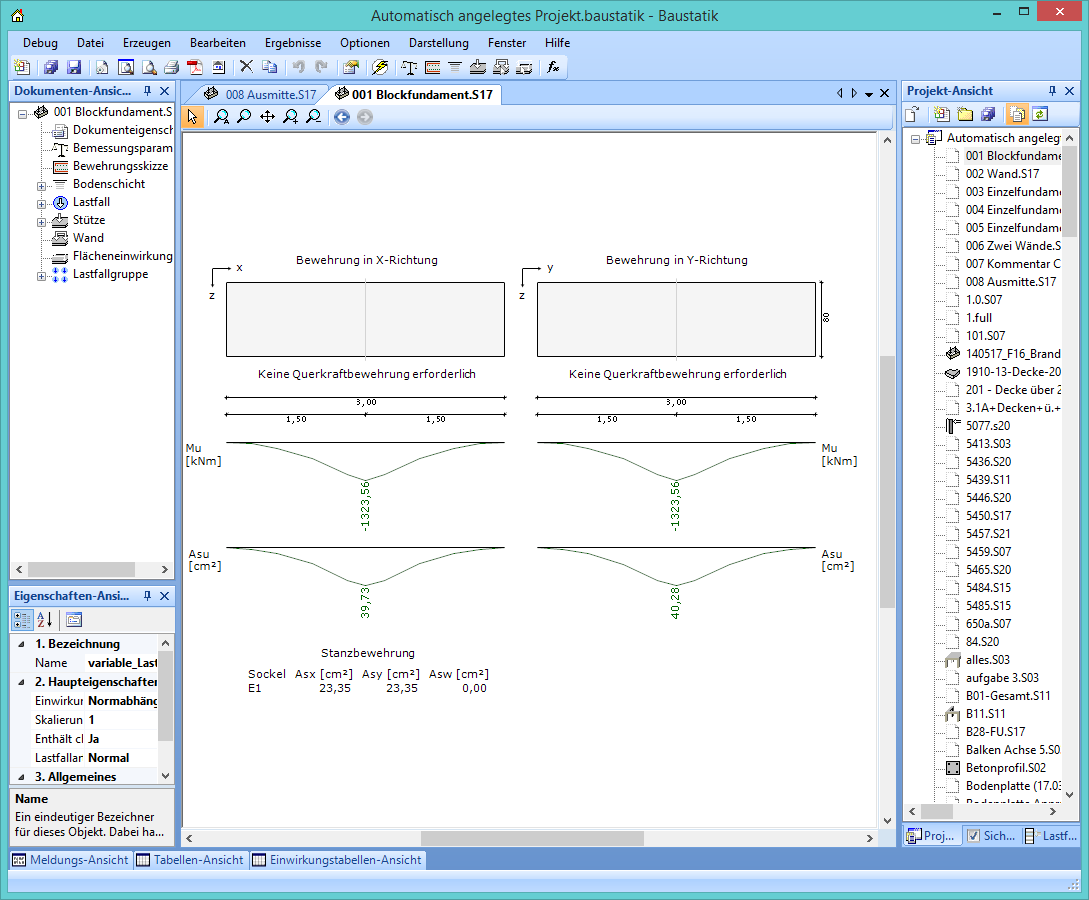Viewport: 1089px width, 900px height.
Task: Collapse the 1. Bezeichnung property group
Action: (x=21, y=644)
